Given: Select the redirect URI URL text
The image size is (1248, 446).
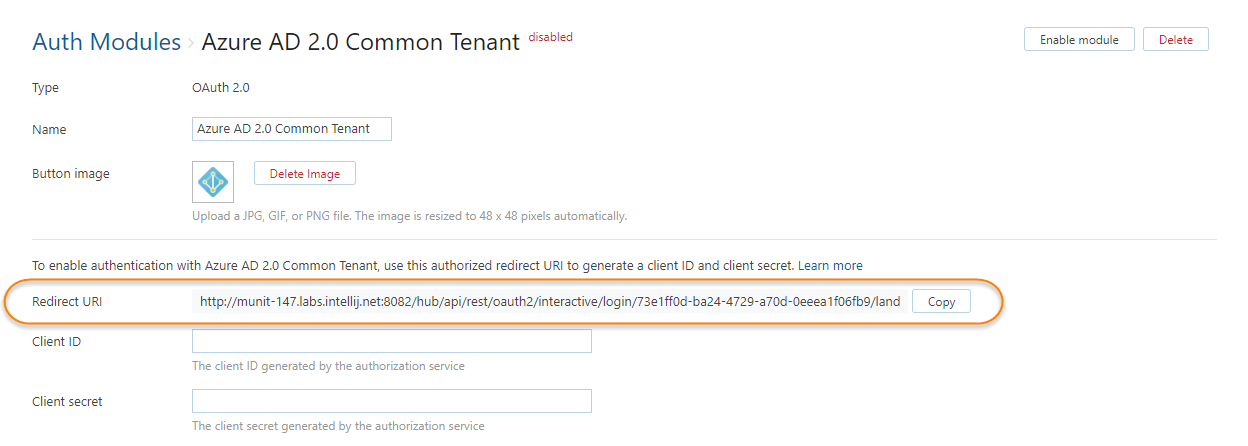Looking at the screenshot, I should tap(549, 302).
